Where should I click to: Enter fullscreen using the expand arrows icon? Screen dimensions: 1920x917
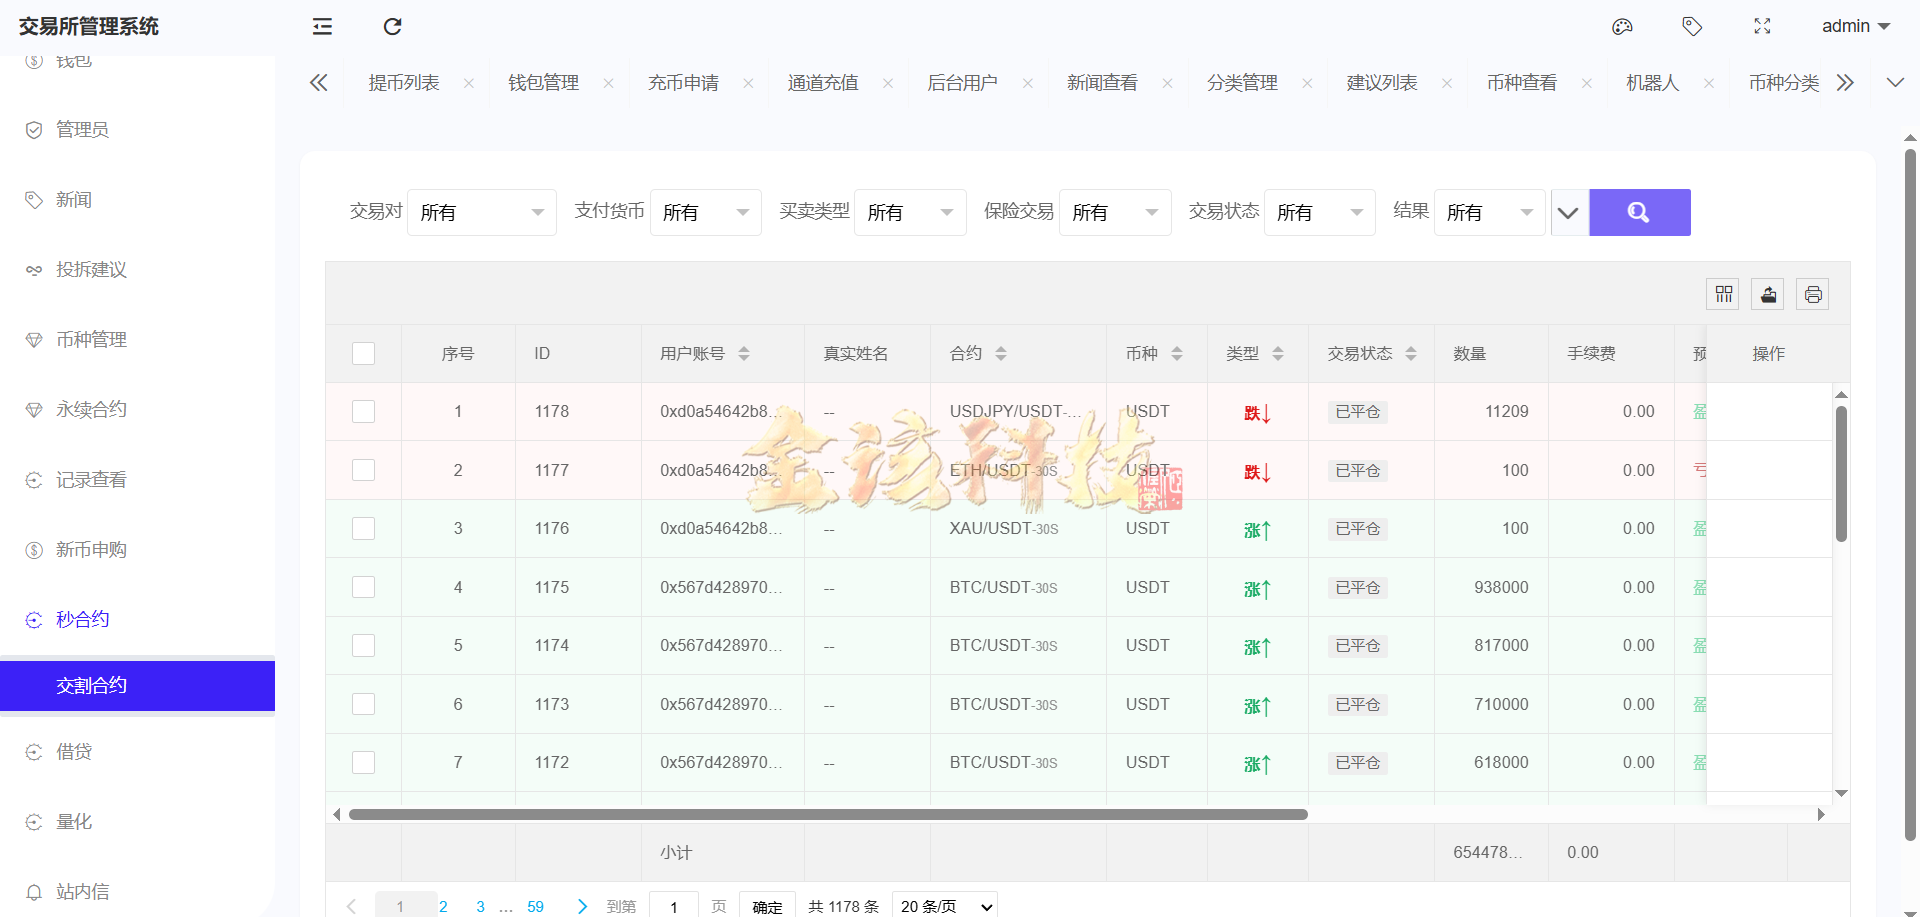[1763, 26]
